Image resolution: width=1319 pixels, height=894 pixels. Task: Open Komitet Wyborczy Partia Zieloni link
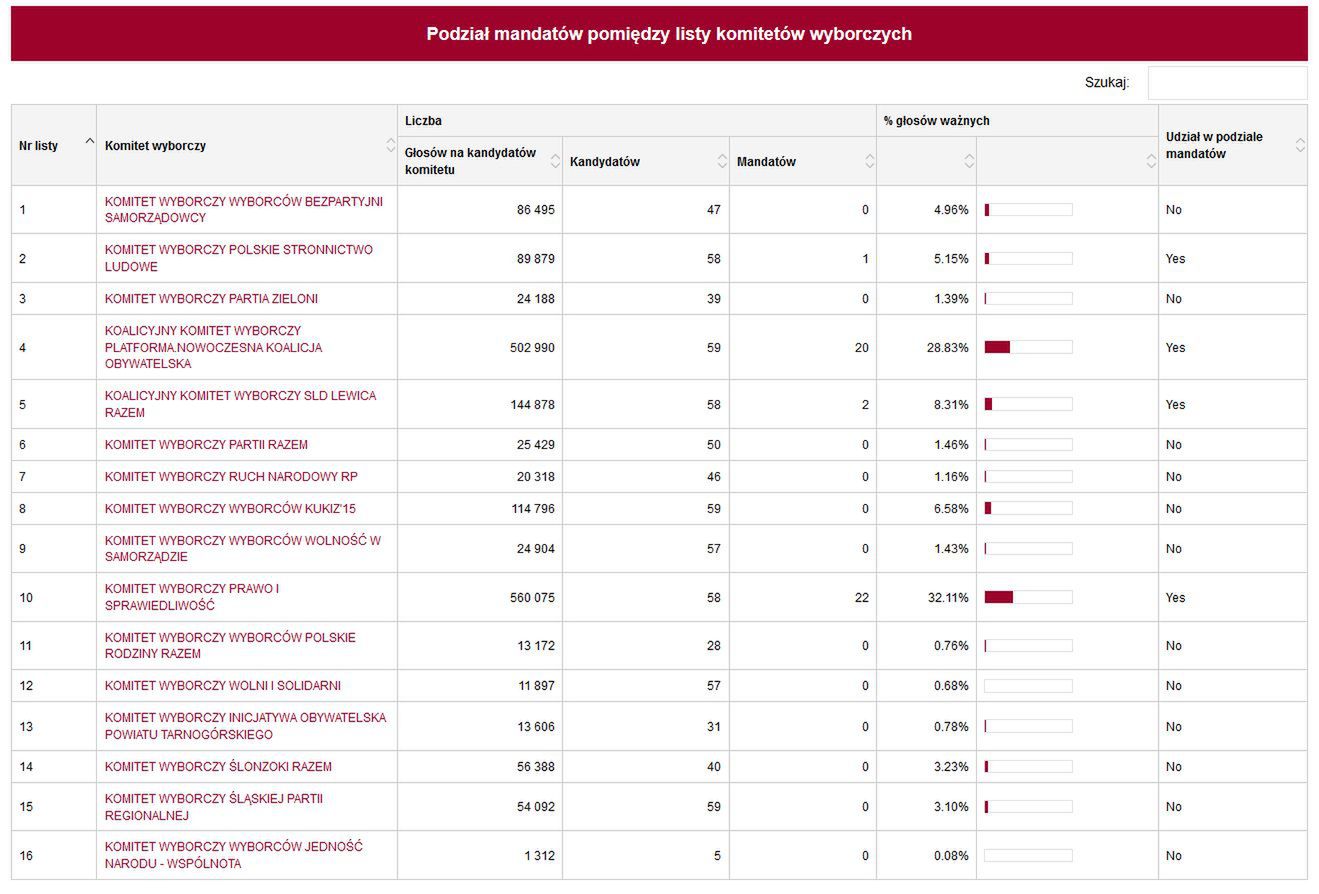[211, 299]
